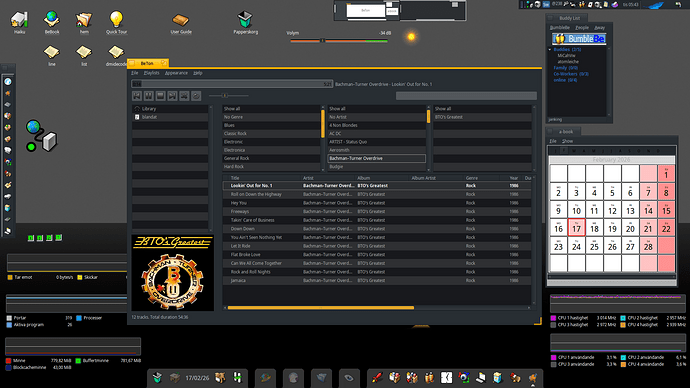
Task: Collapse the Buddies group in Buddy List
Action: [x=550, y=50]
